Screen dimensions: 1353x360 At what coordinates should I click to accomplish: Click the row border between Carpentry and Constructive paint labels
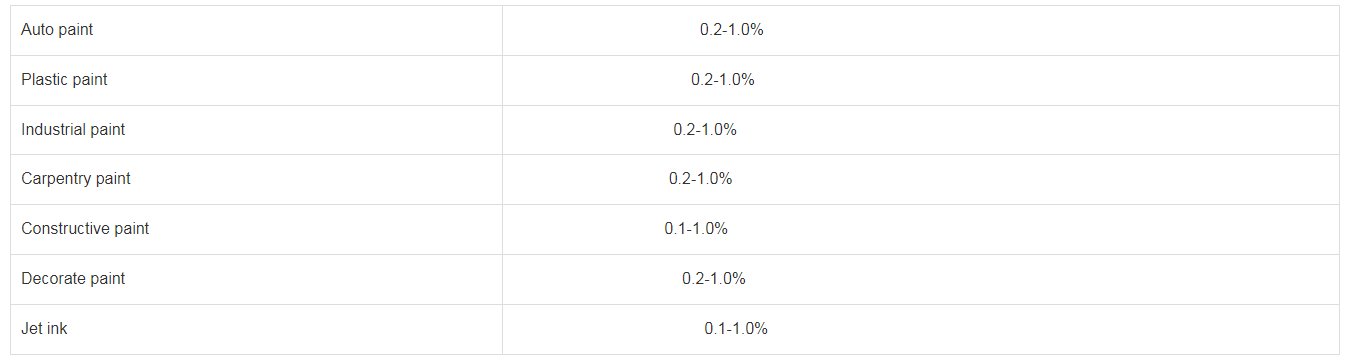click(256, 204)
